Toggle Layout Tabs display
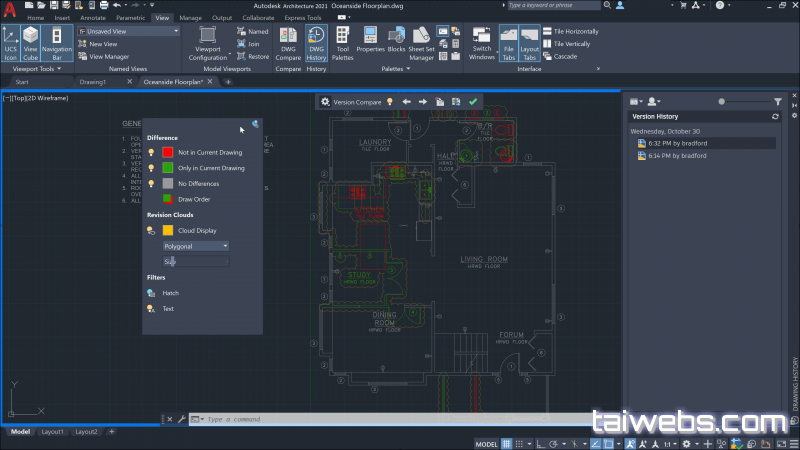 point(530,44)
